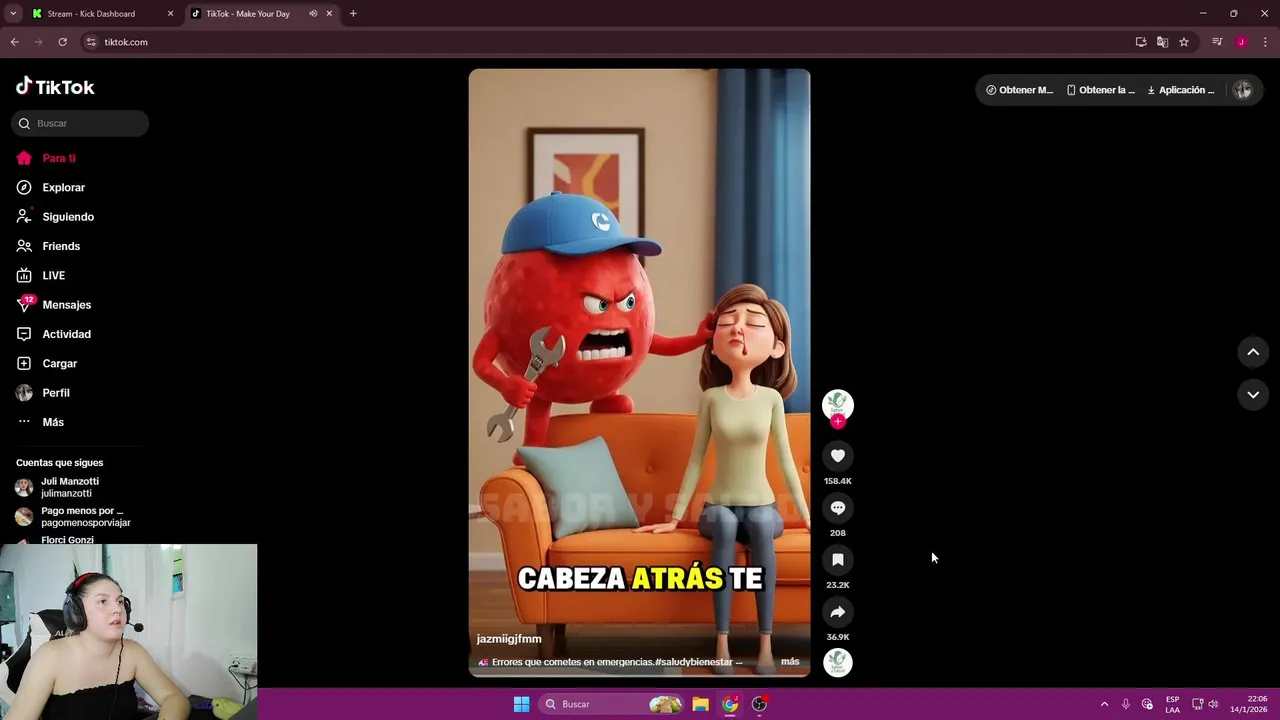
Task: Close the TikTok browser tab
Action: tap(329, 14)
